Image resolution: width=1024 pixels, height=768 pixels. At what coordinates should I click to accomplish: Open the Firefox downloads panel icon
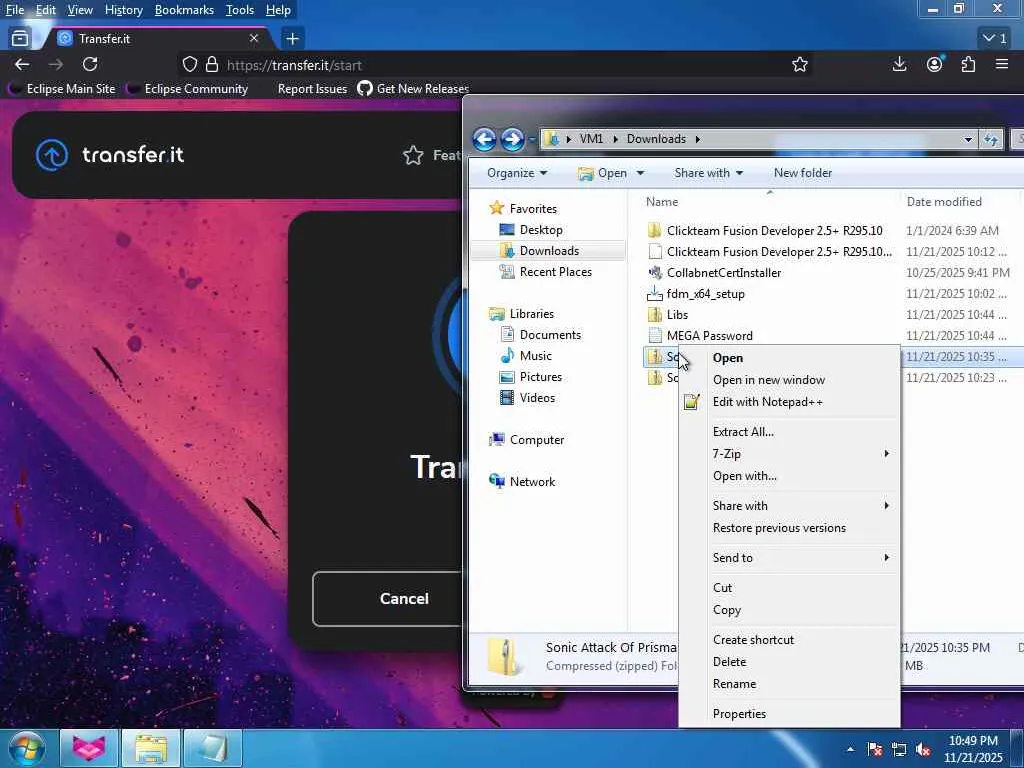tap(899, 64)
